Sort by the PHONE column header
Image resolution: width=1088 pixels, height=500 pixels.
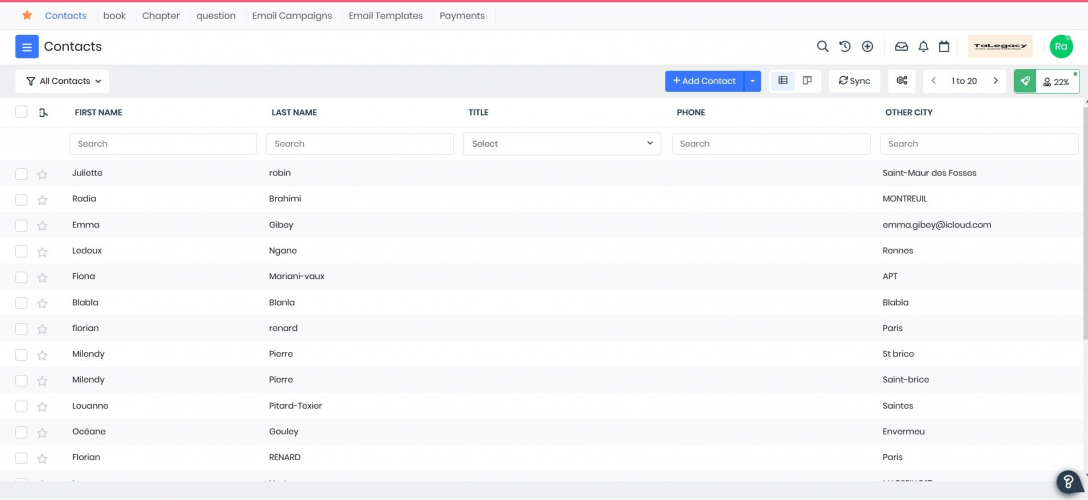(x=691, y=112)
